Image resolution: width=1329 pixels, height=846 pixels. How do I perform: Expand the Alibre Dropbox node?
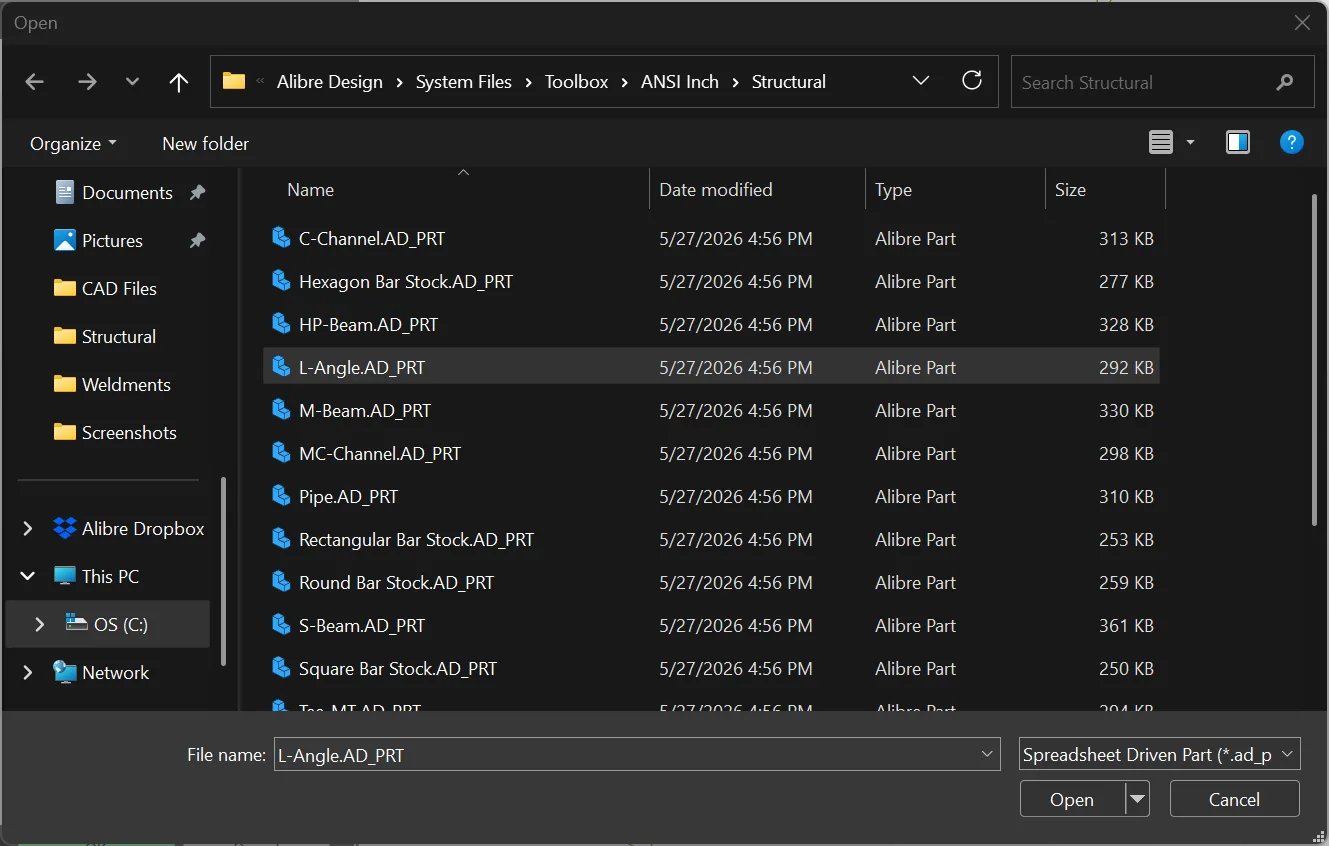pyautogui.click(x=28, y=529)
